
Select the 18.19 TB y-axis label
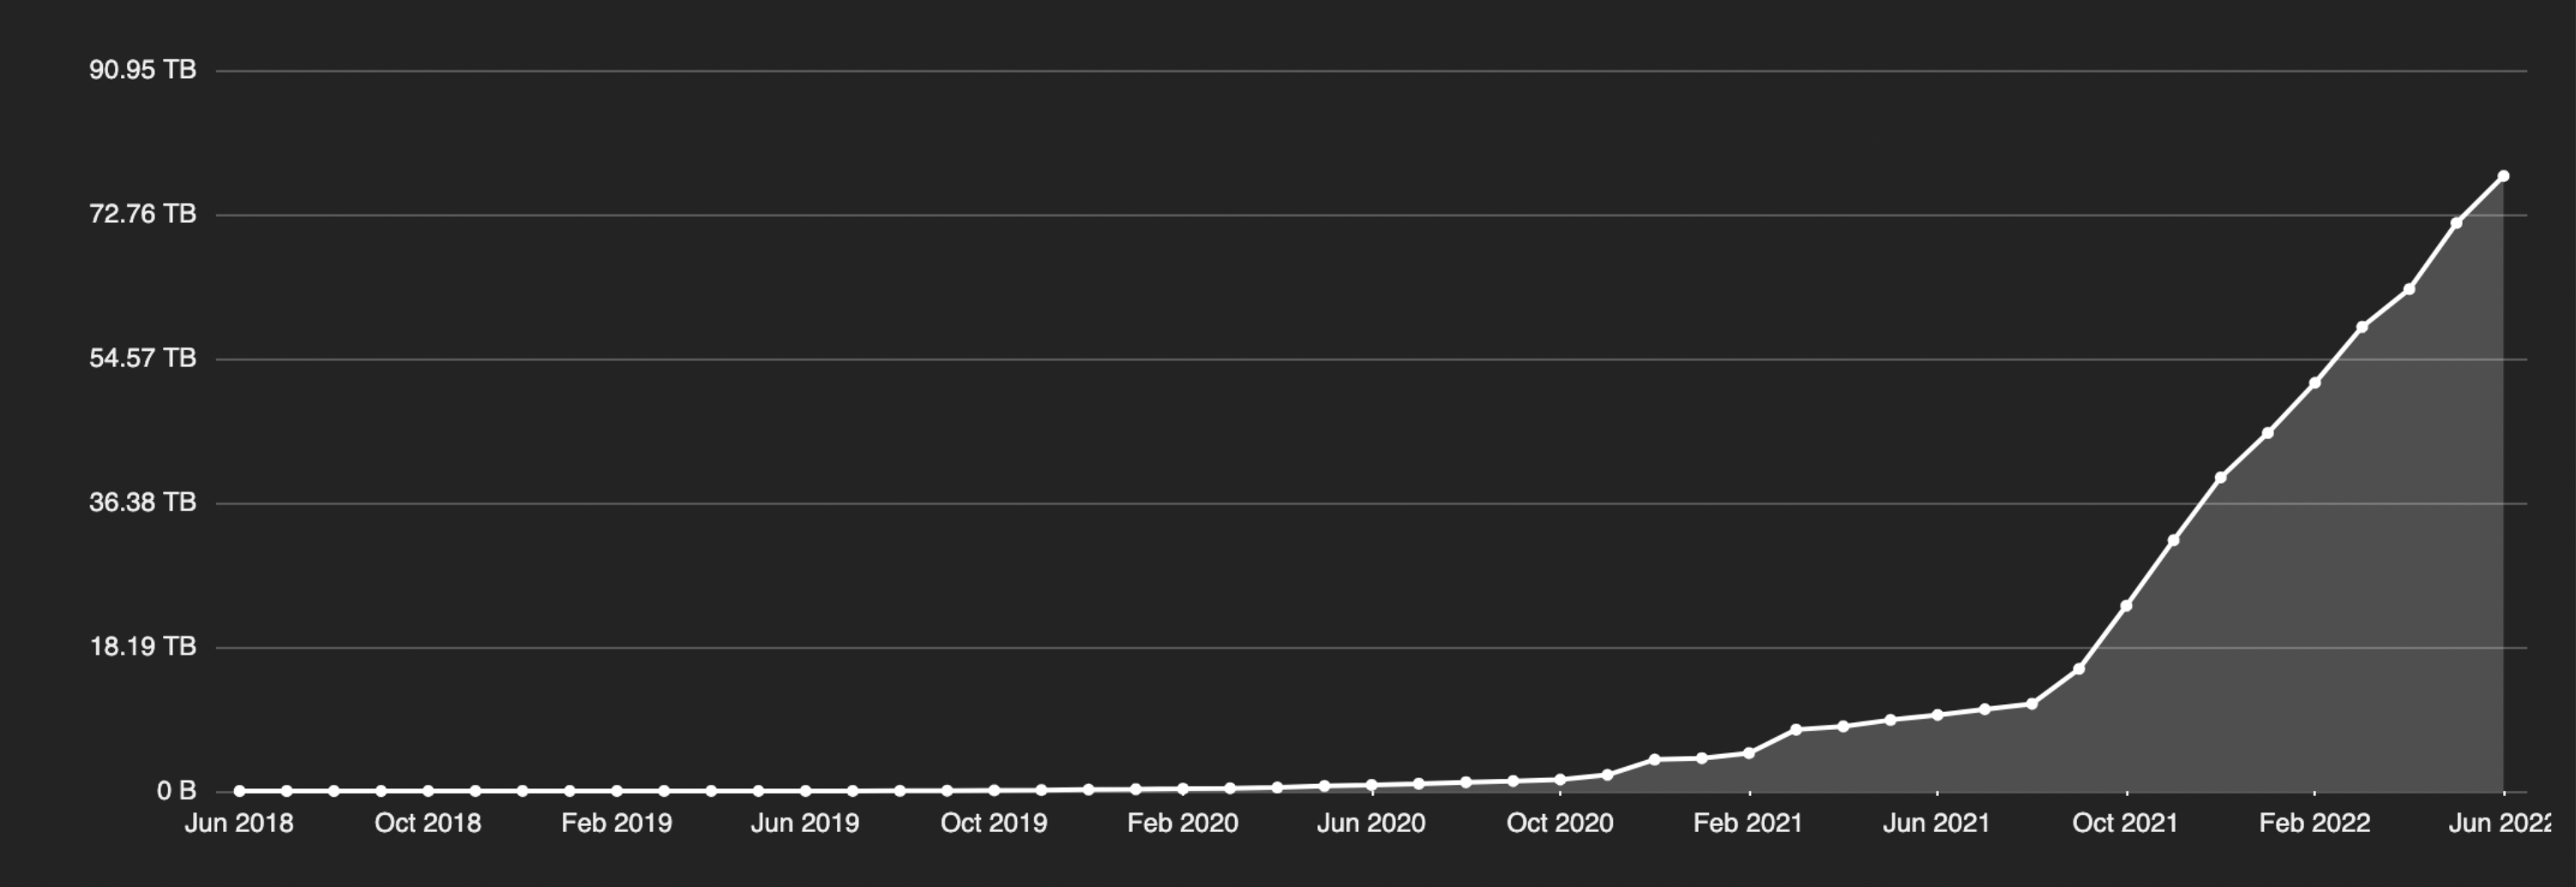click(x=142, y=646)
